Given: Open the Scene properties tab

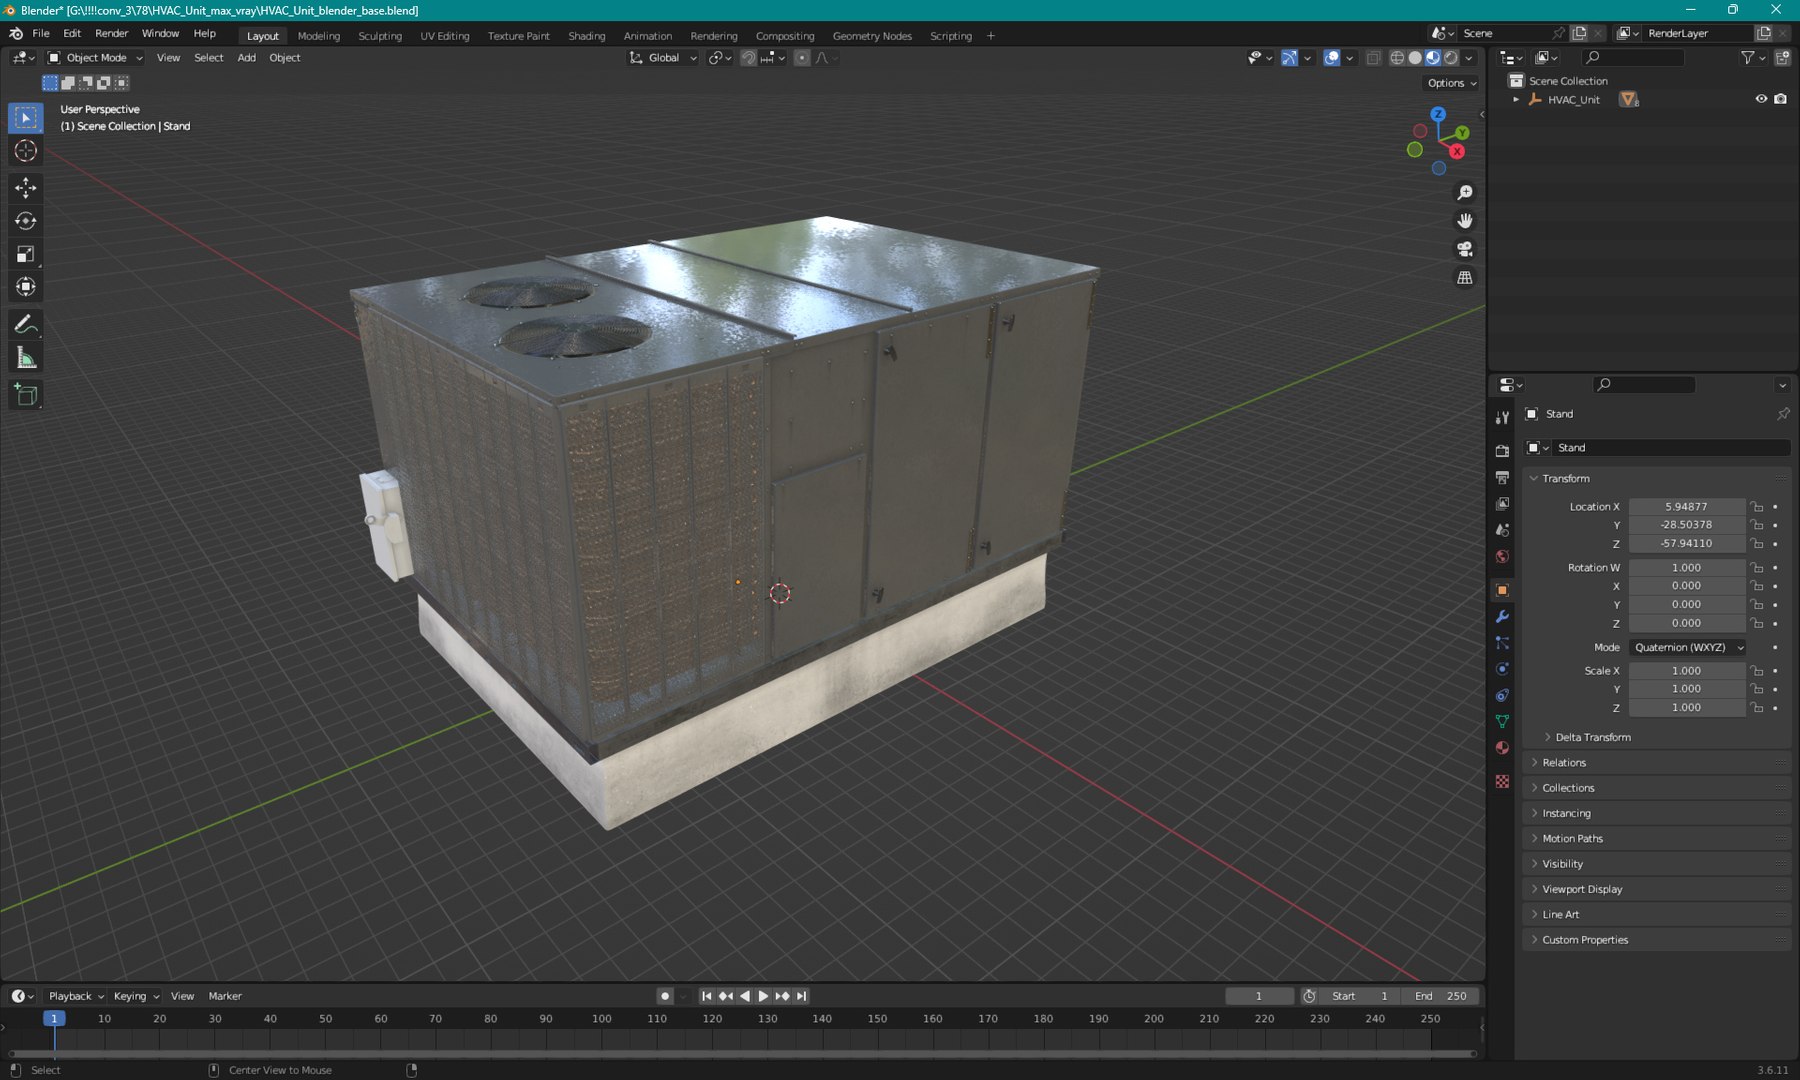Looking at the screenshot, I should [1502, 530].
